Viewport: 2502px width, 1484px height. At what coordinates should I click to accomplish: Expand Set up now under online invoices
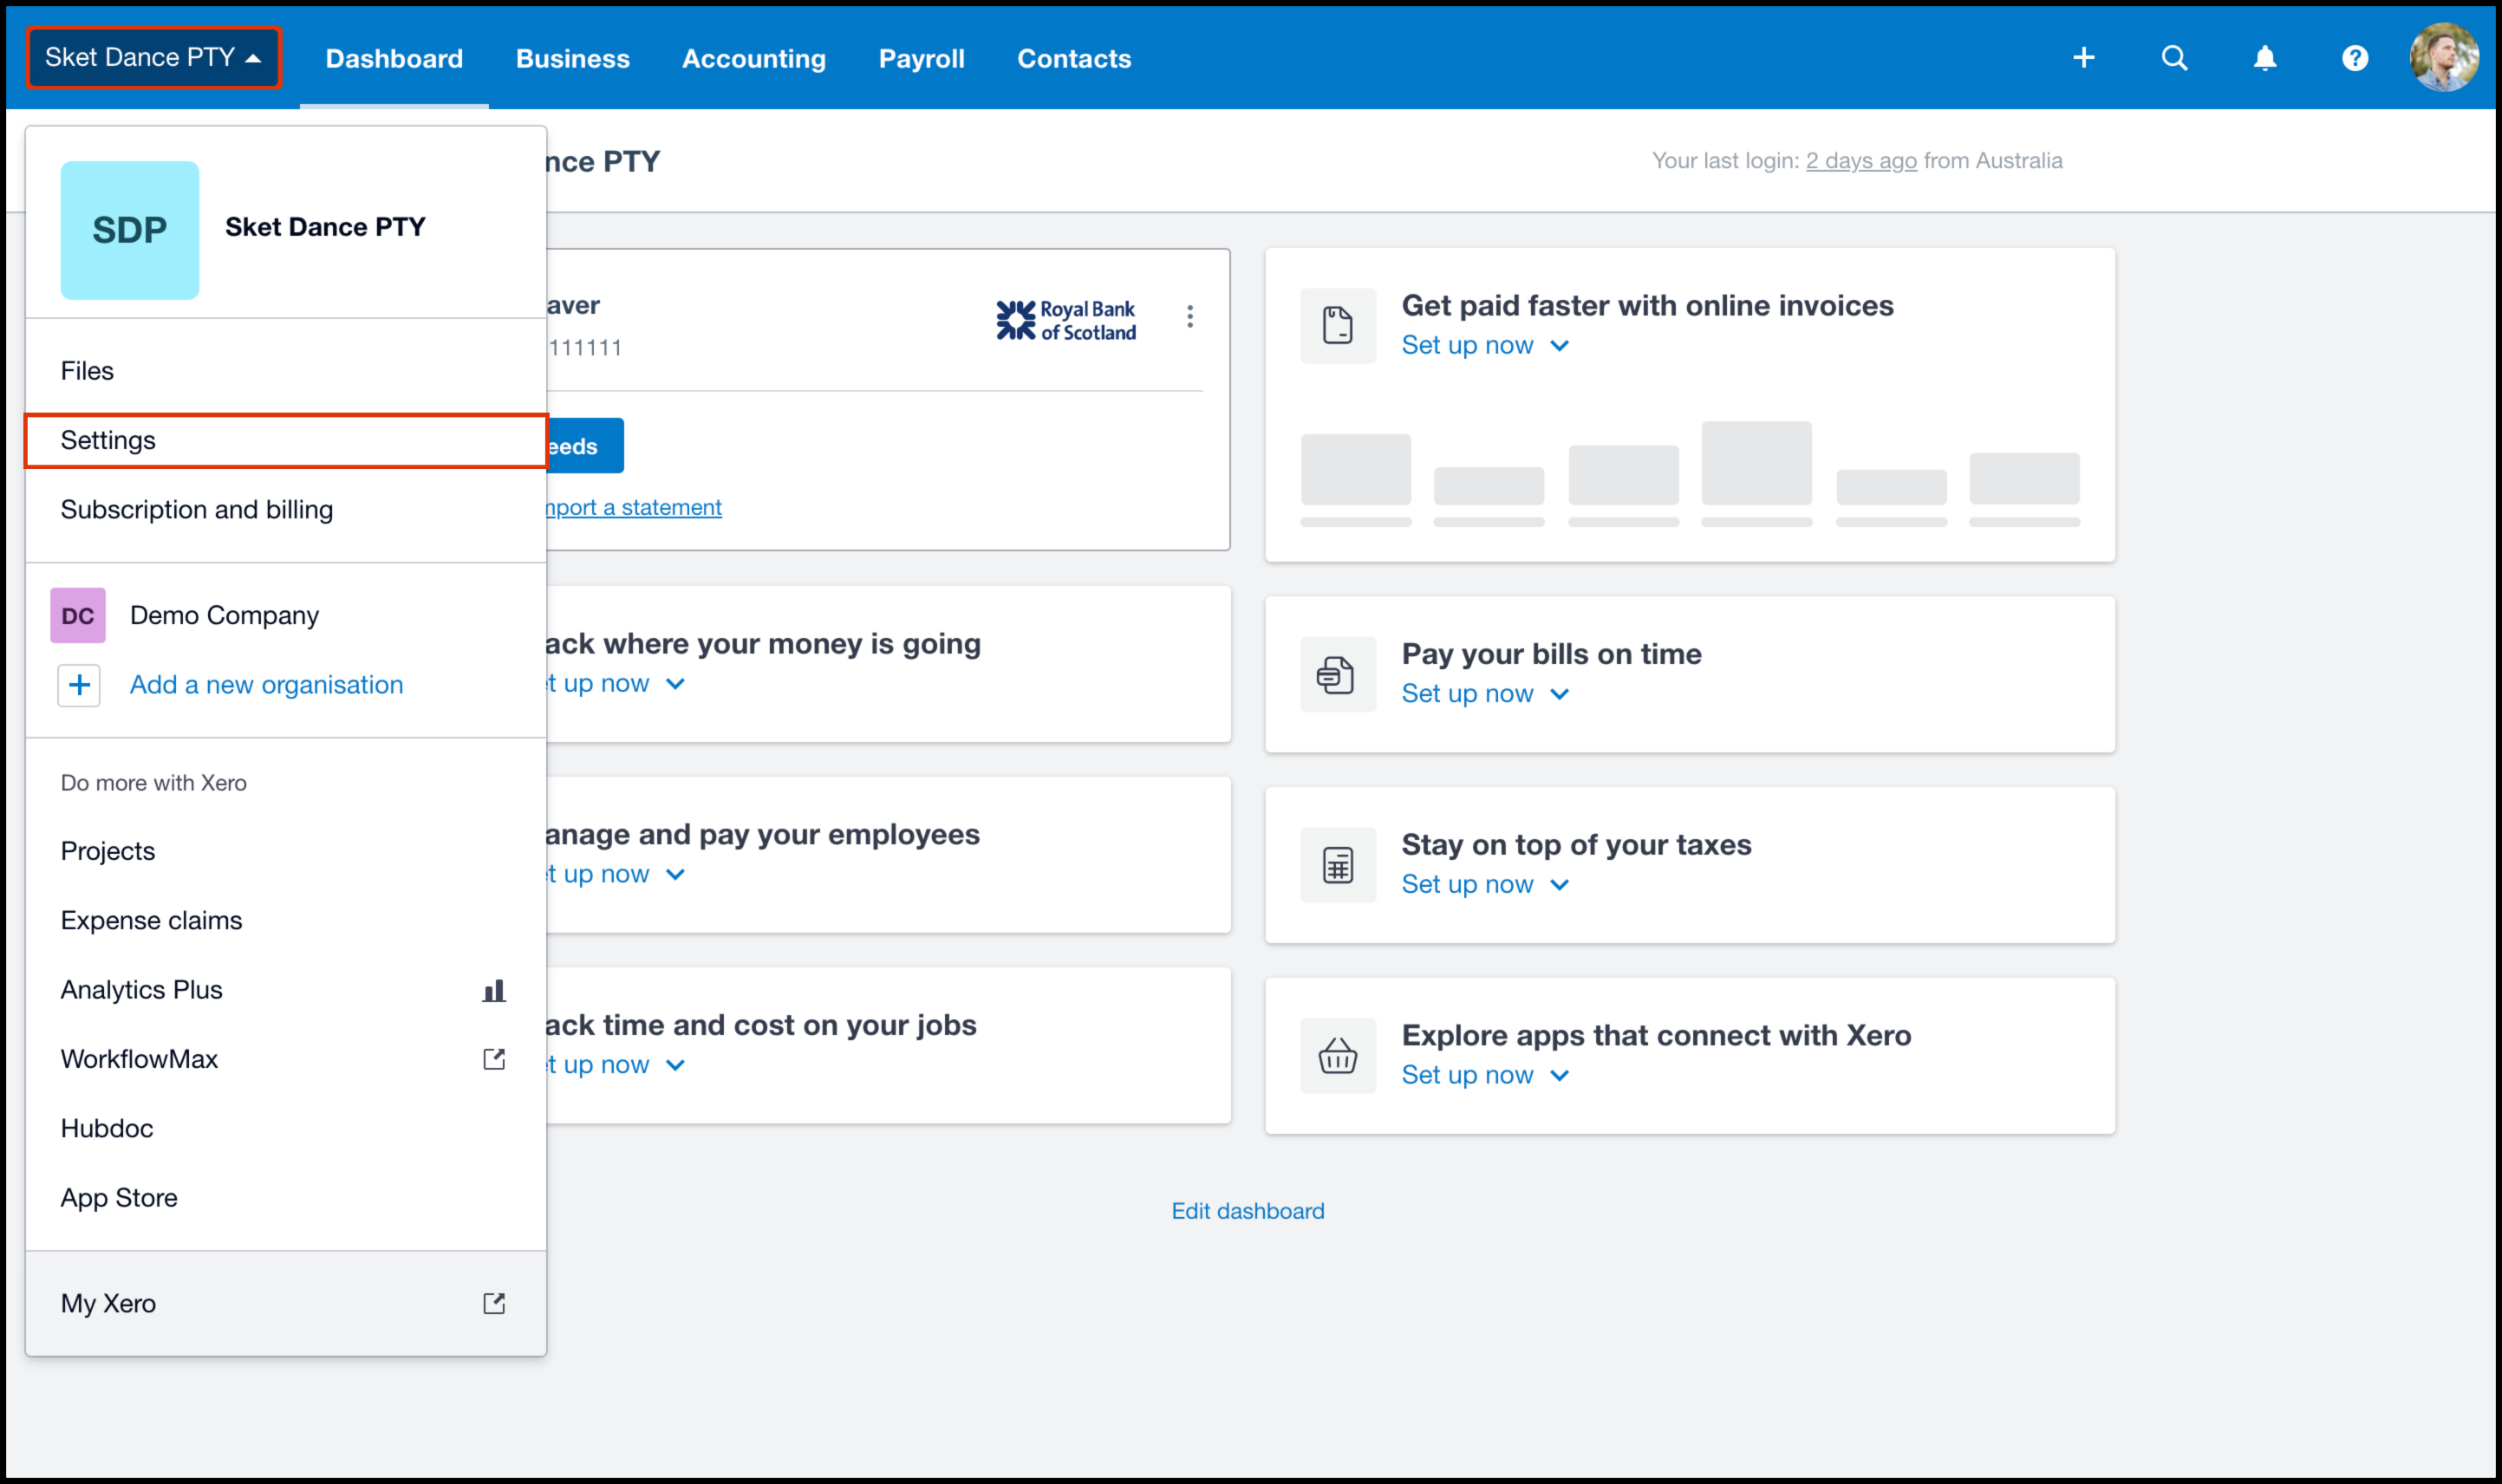(1484, 345)
